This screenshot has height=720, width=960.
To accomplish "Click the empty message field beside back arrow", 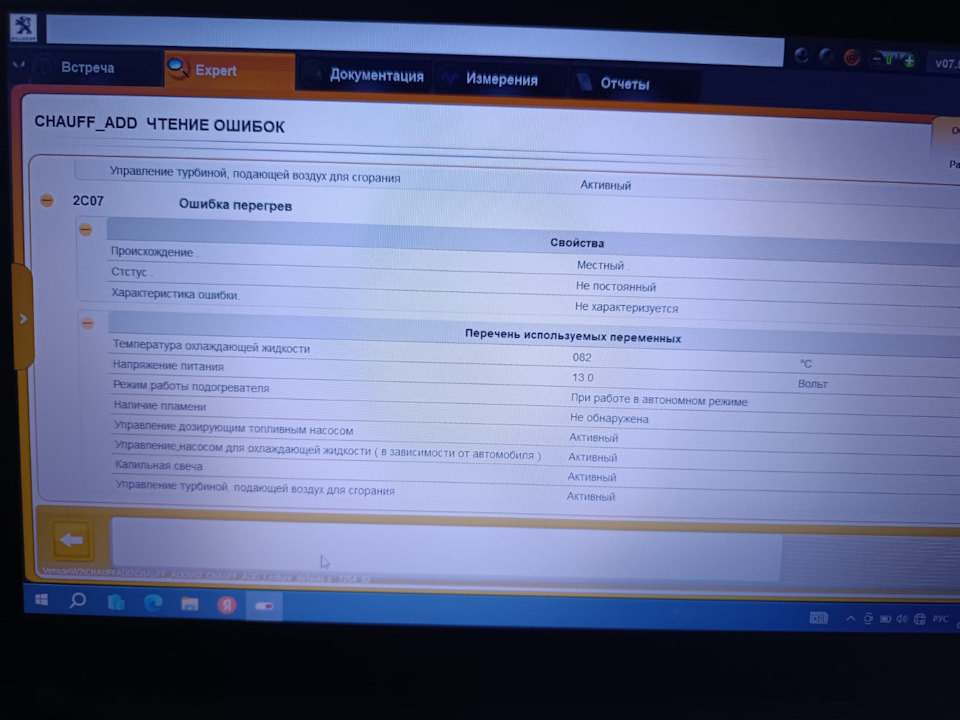I will point(446,546).
